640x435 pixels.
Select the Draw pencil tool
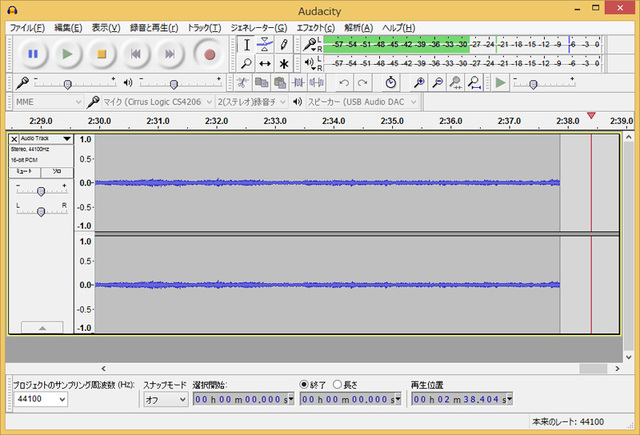pyautogui.click(x=284, y=45)
